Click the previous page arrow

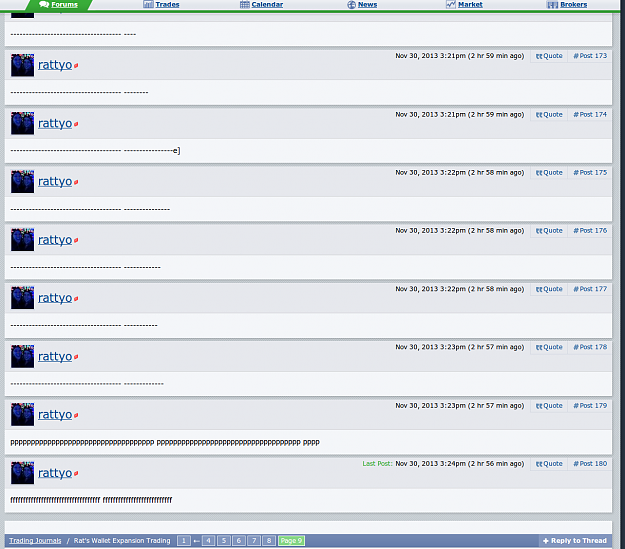click(197, 541)
